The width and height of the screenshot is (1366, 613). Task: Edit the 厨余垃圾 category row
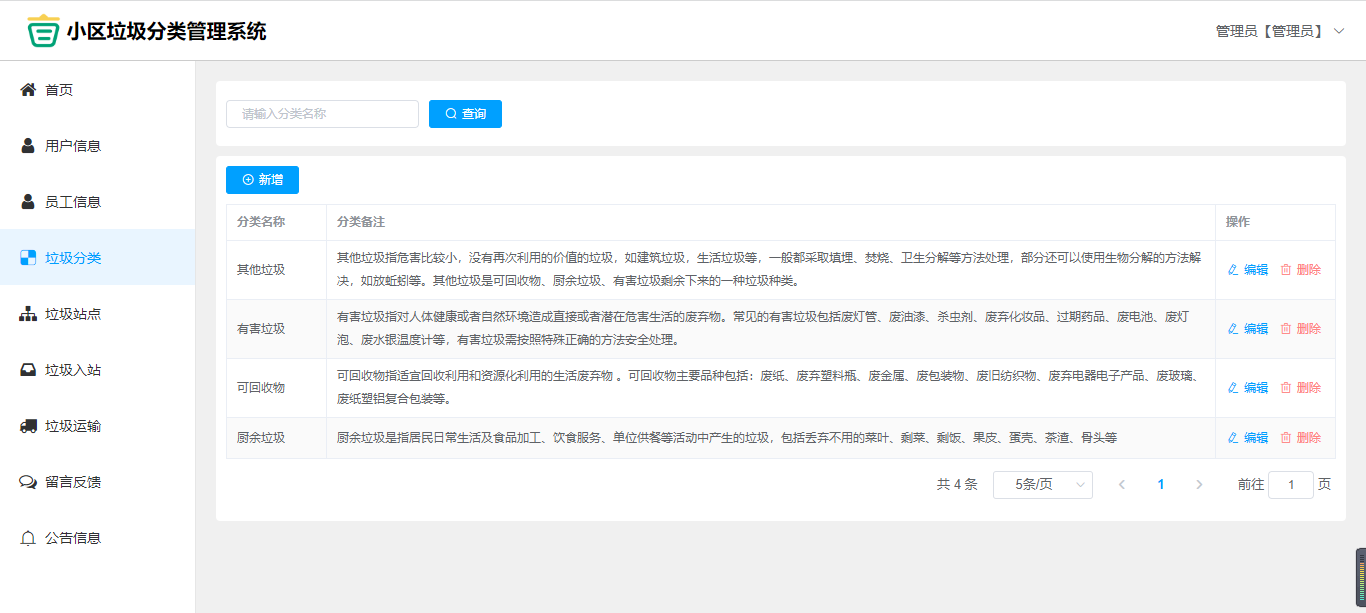coord(1247,438)
